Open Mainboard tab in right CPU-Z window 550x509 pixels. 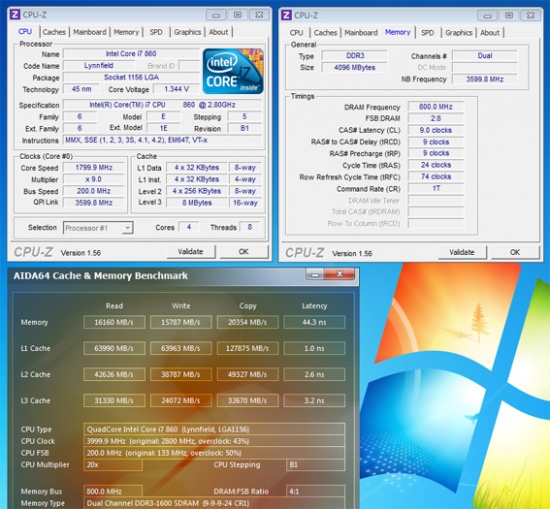click(x=361, y=33)
